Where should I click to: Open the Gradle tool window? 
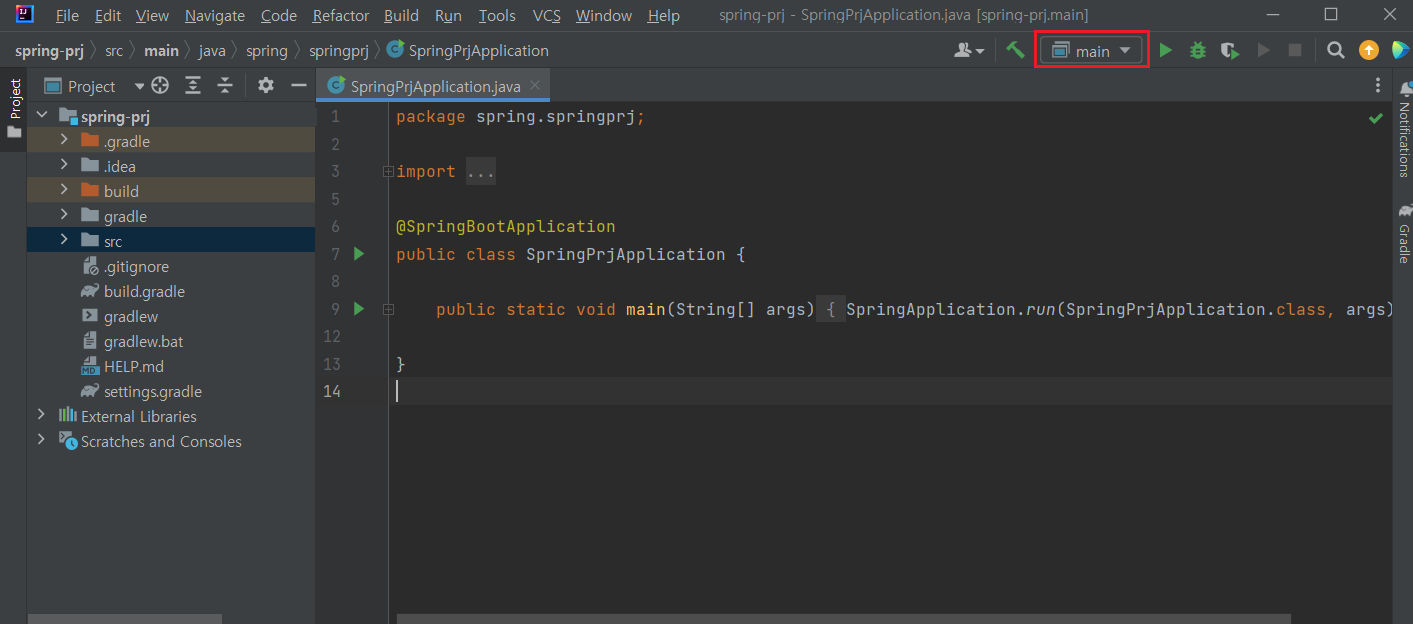(1404, 234)
